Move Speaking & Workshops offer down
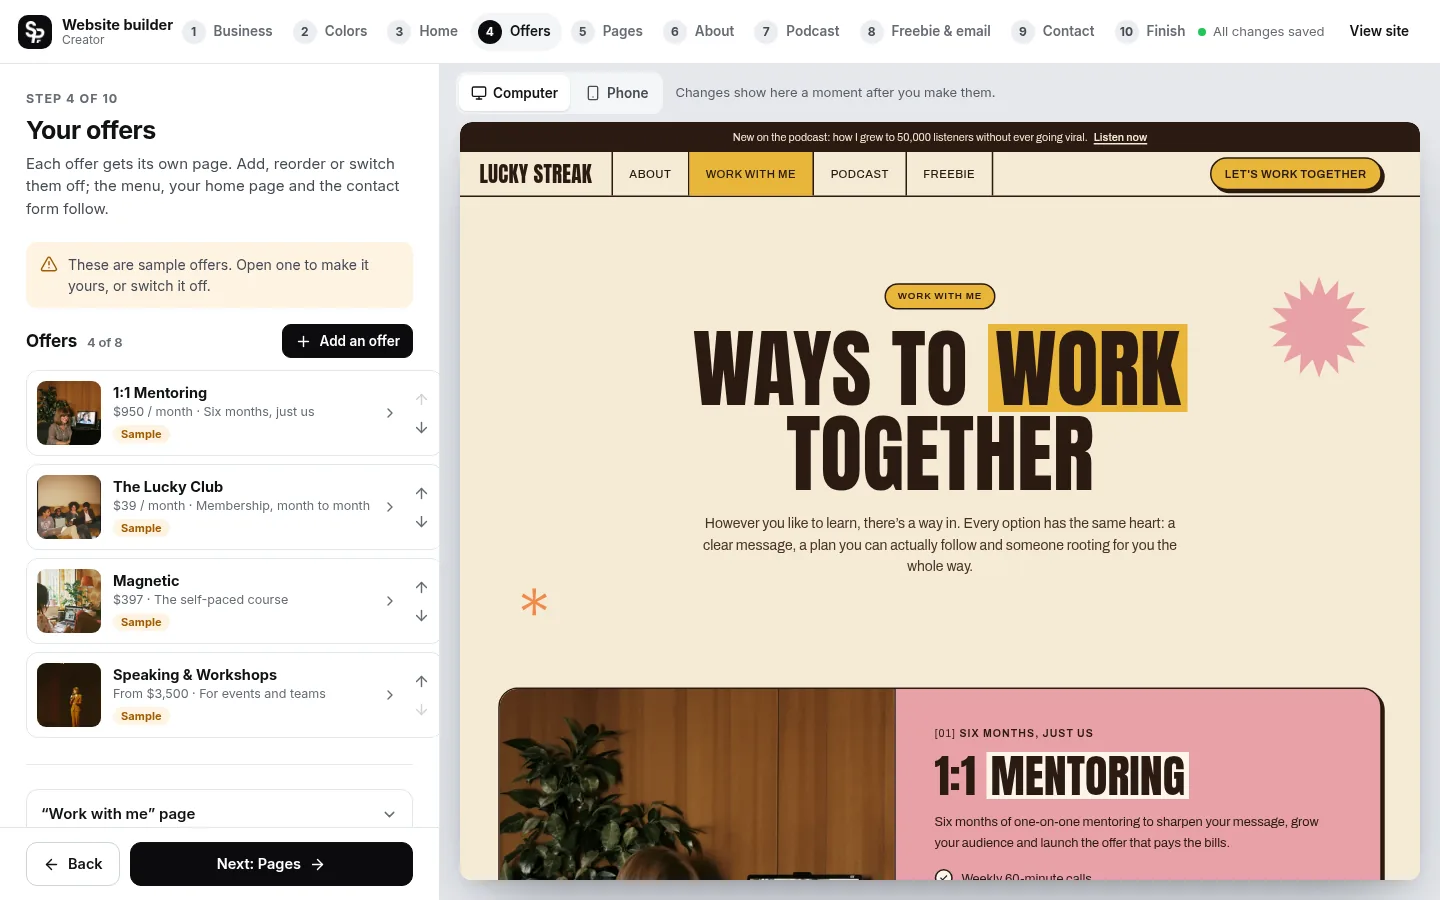The height and width of the screenshot is (900, 1440). pos(422,710)
